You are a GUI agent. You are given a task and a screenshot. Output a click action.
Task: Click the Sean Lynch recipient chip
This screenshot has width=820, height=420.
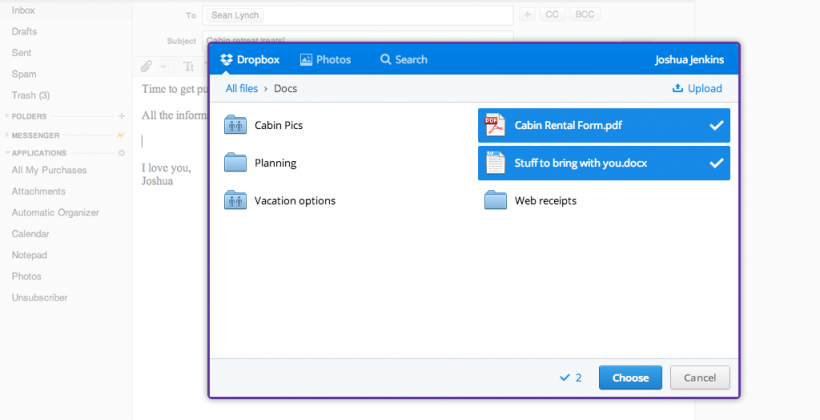pyautogui.click(x=235, y=15)
